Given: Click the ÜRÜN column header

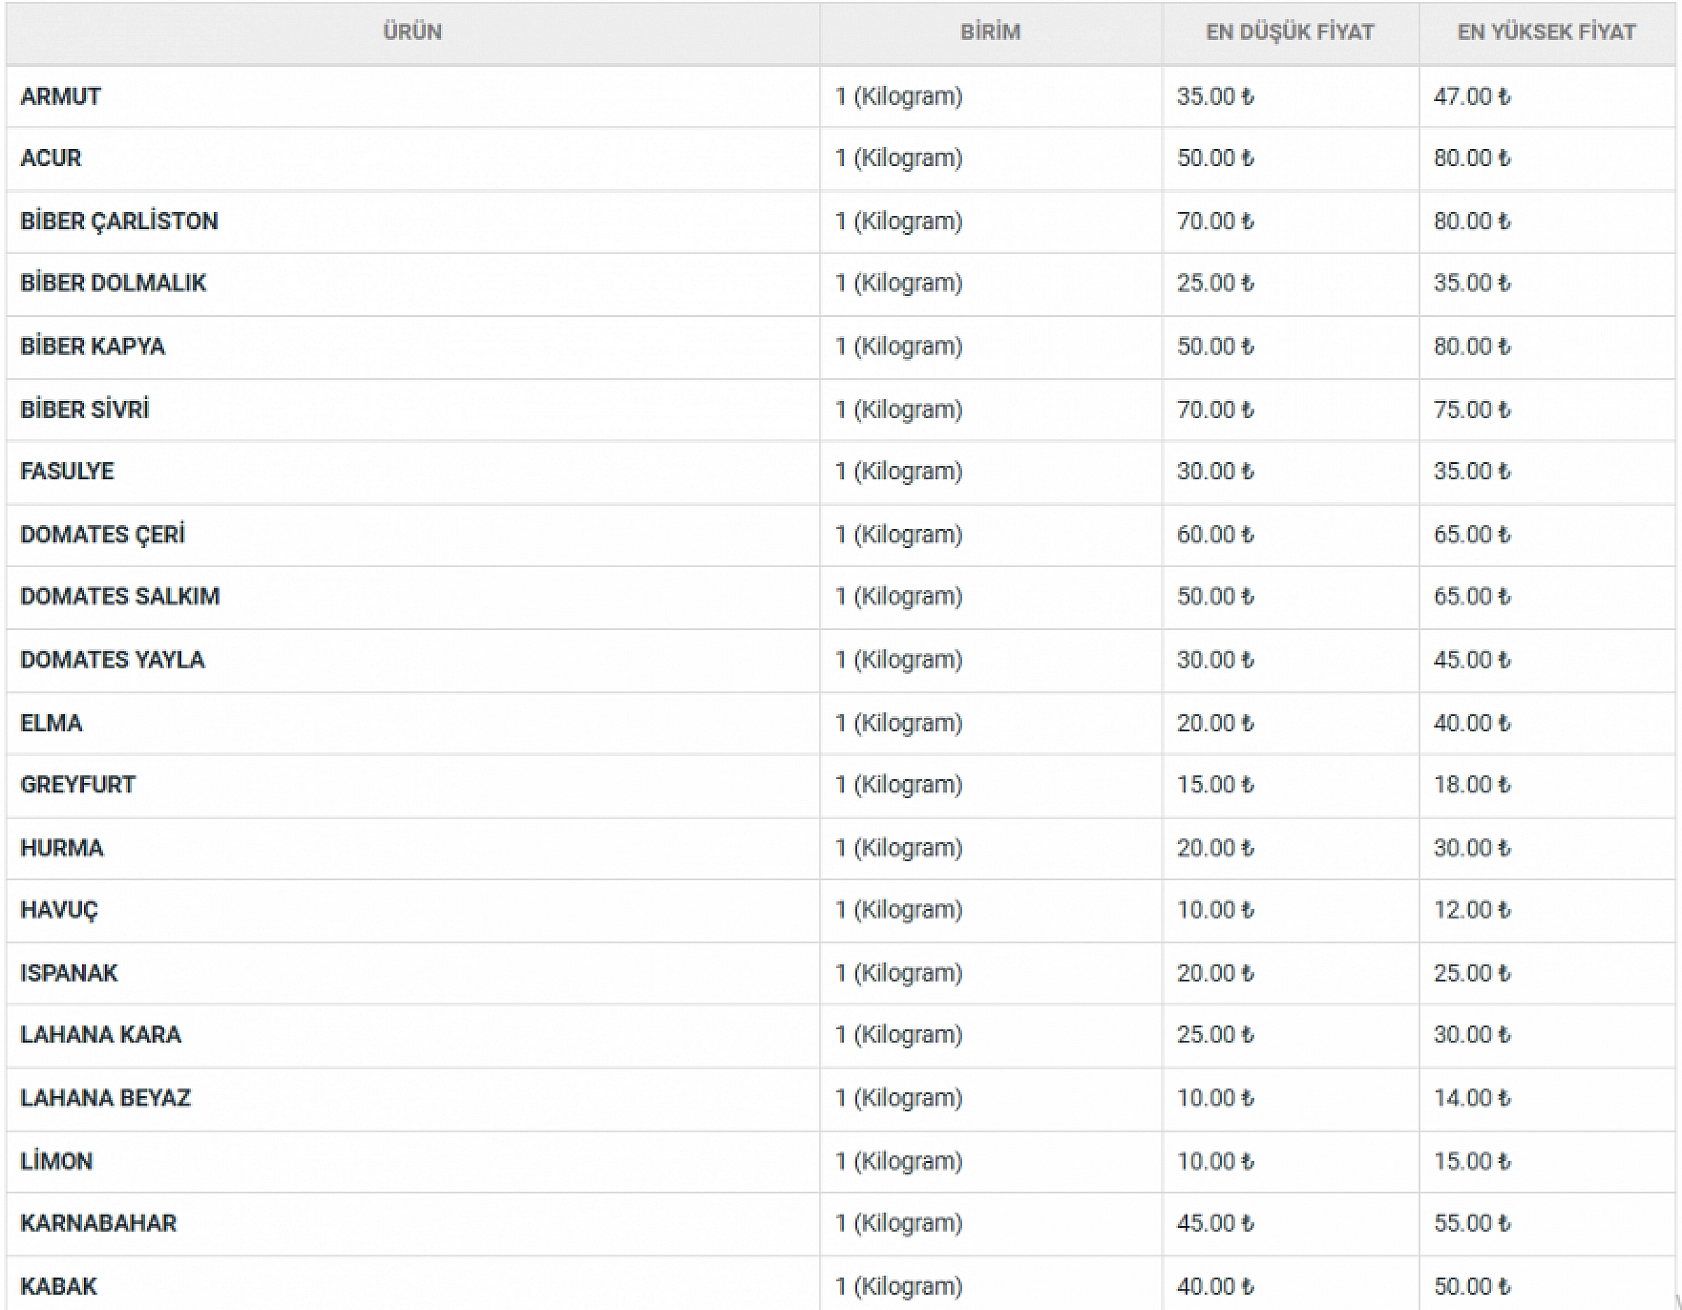Looking at the screenshot, I should (x=412, y=32).
